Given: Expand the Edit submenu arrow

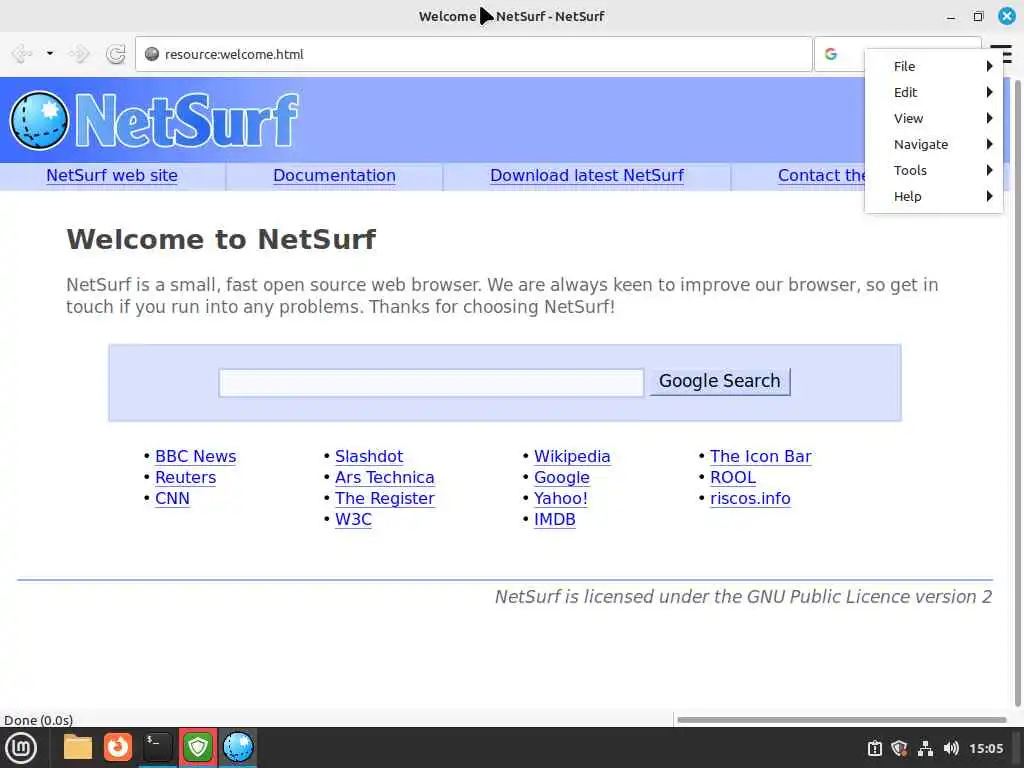Looking at the screenshot, I should point(989,92).
